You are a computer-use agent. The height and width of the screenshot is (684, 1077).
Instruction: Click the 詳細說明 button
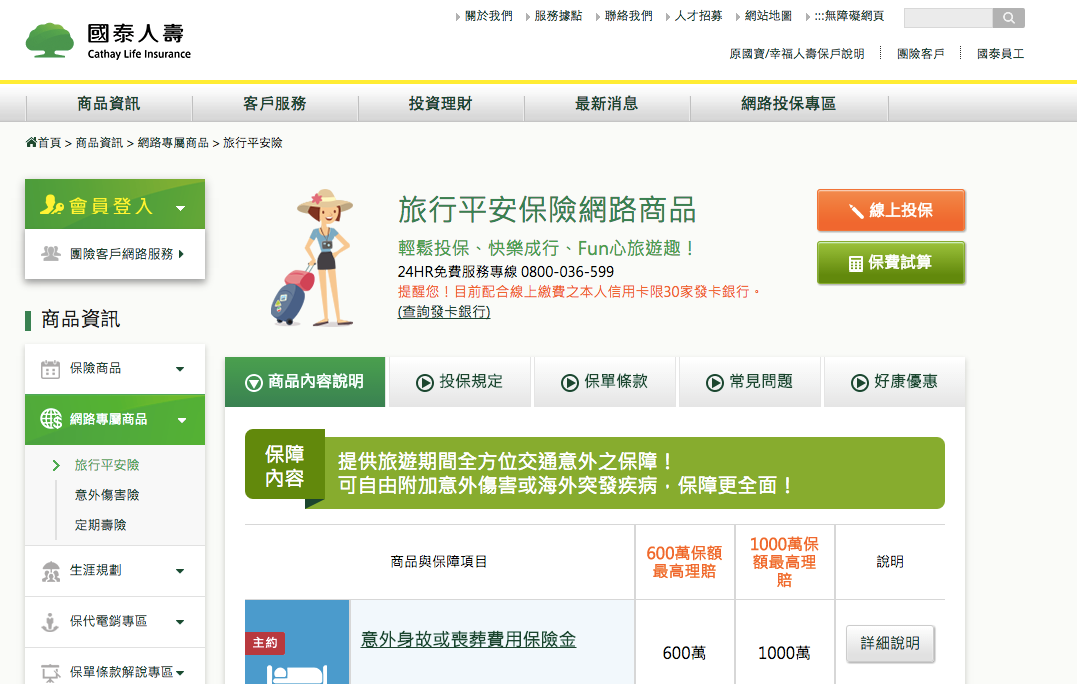click(890, 643)
